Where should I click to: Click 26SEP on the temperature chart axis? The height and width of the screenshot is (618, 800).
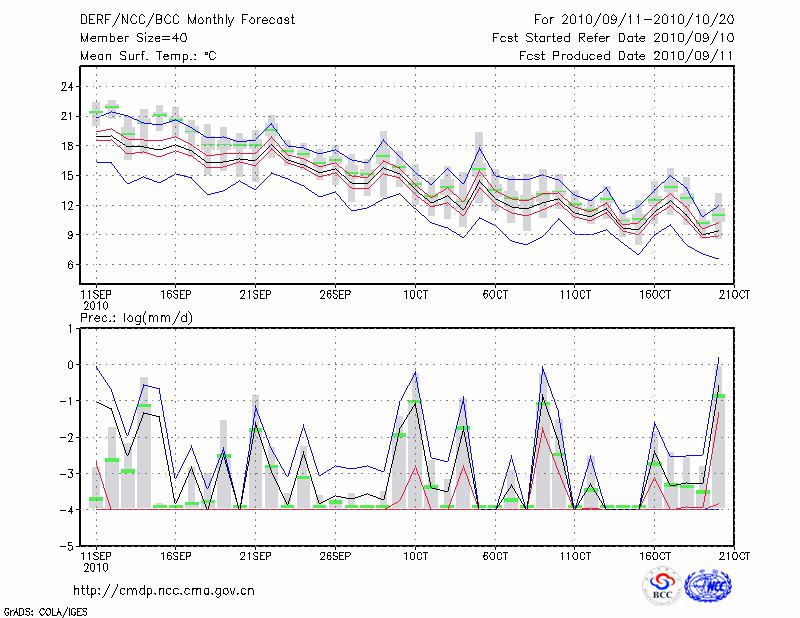point(335,295)
